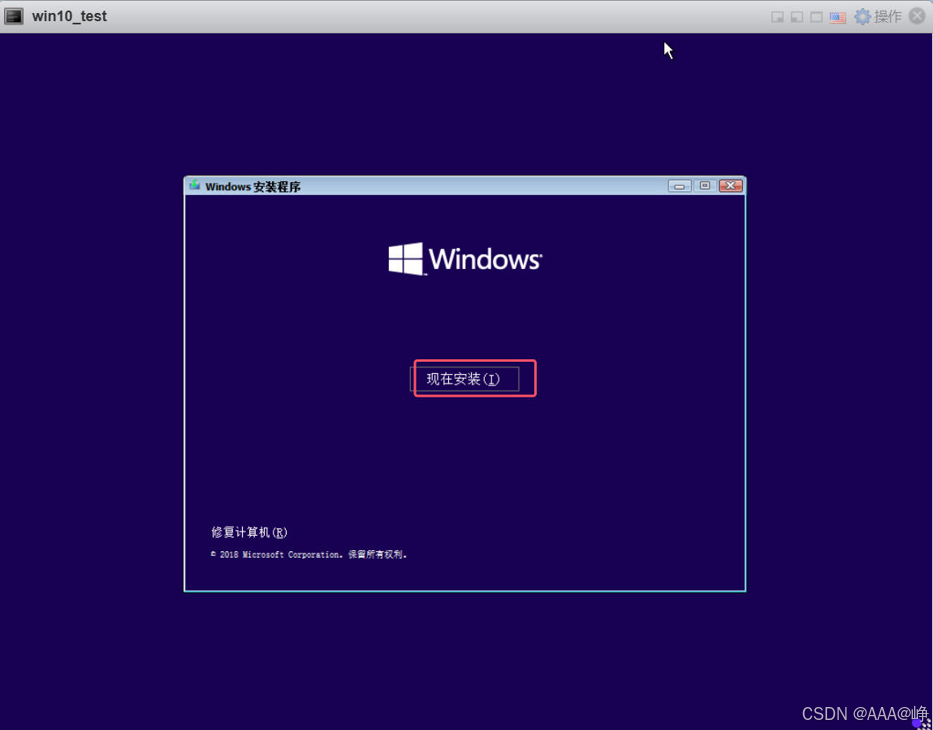Open the 操作 actions menu
Viewport: 933px width, 730px height.
pyautogui.click(x=888, y=17)
